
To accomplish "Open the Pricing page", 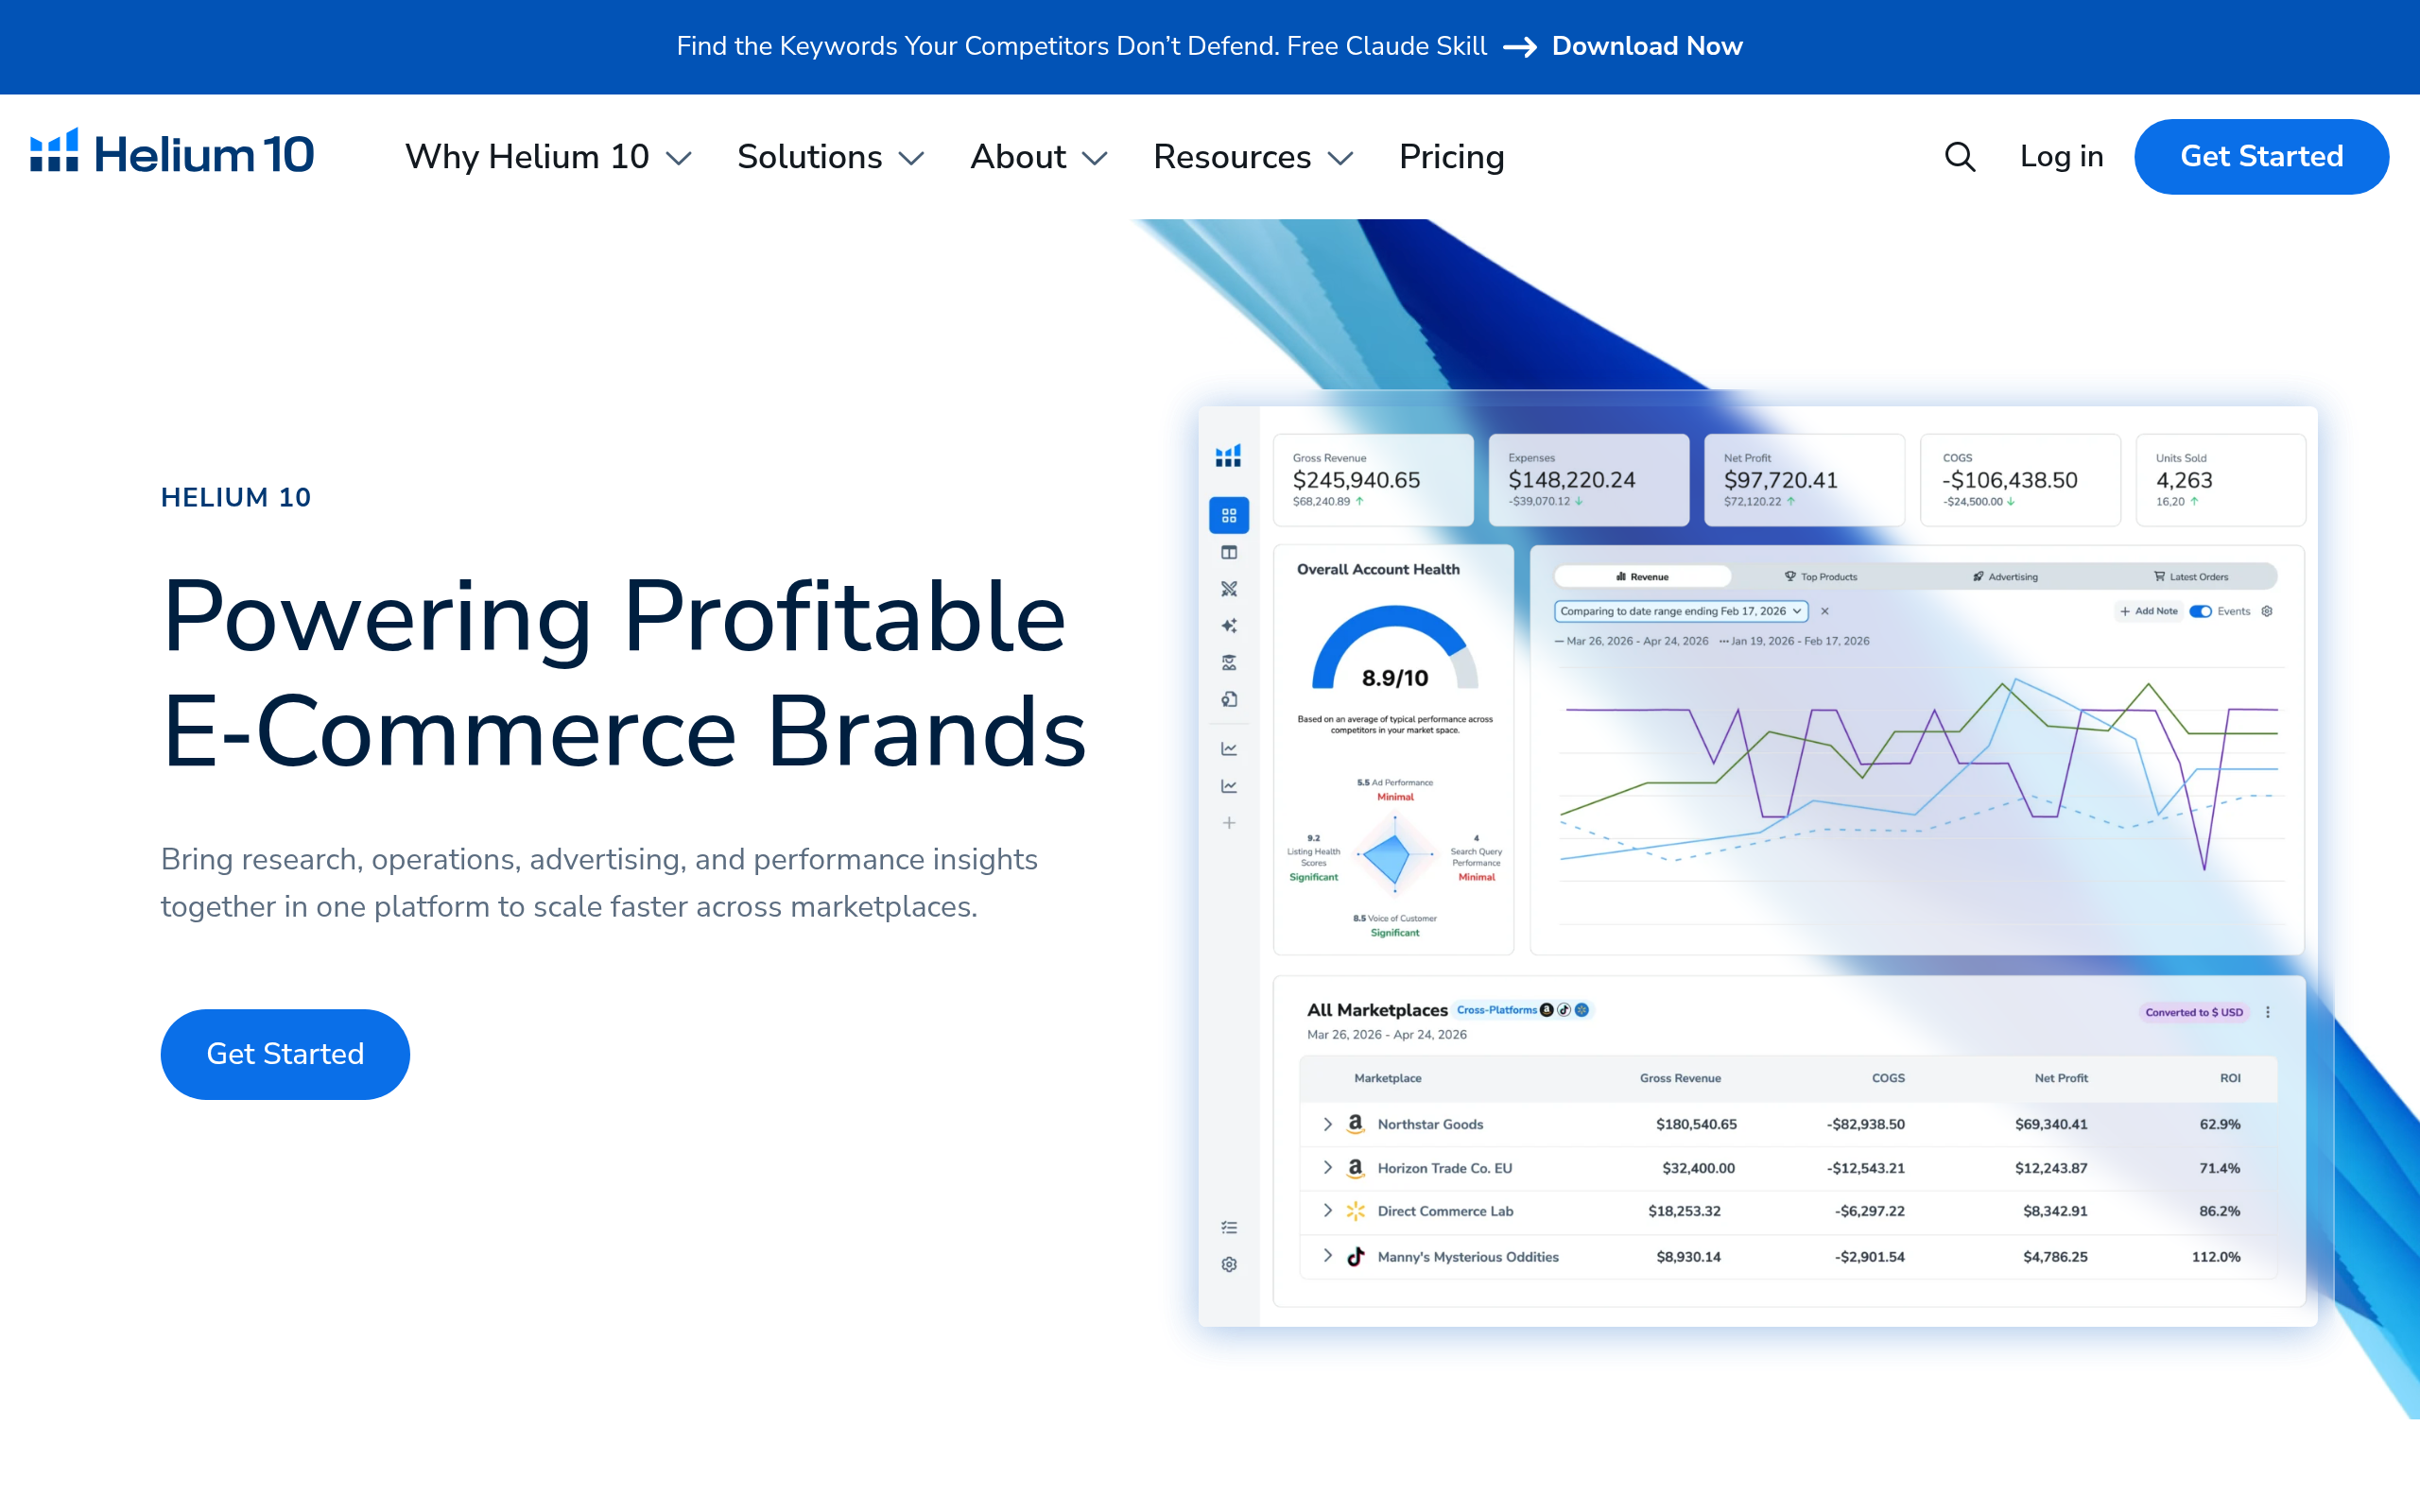I will (1451, 157).
